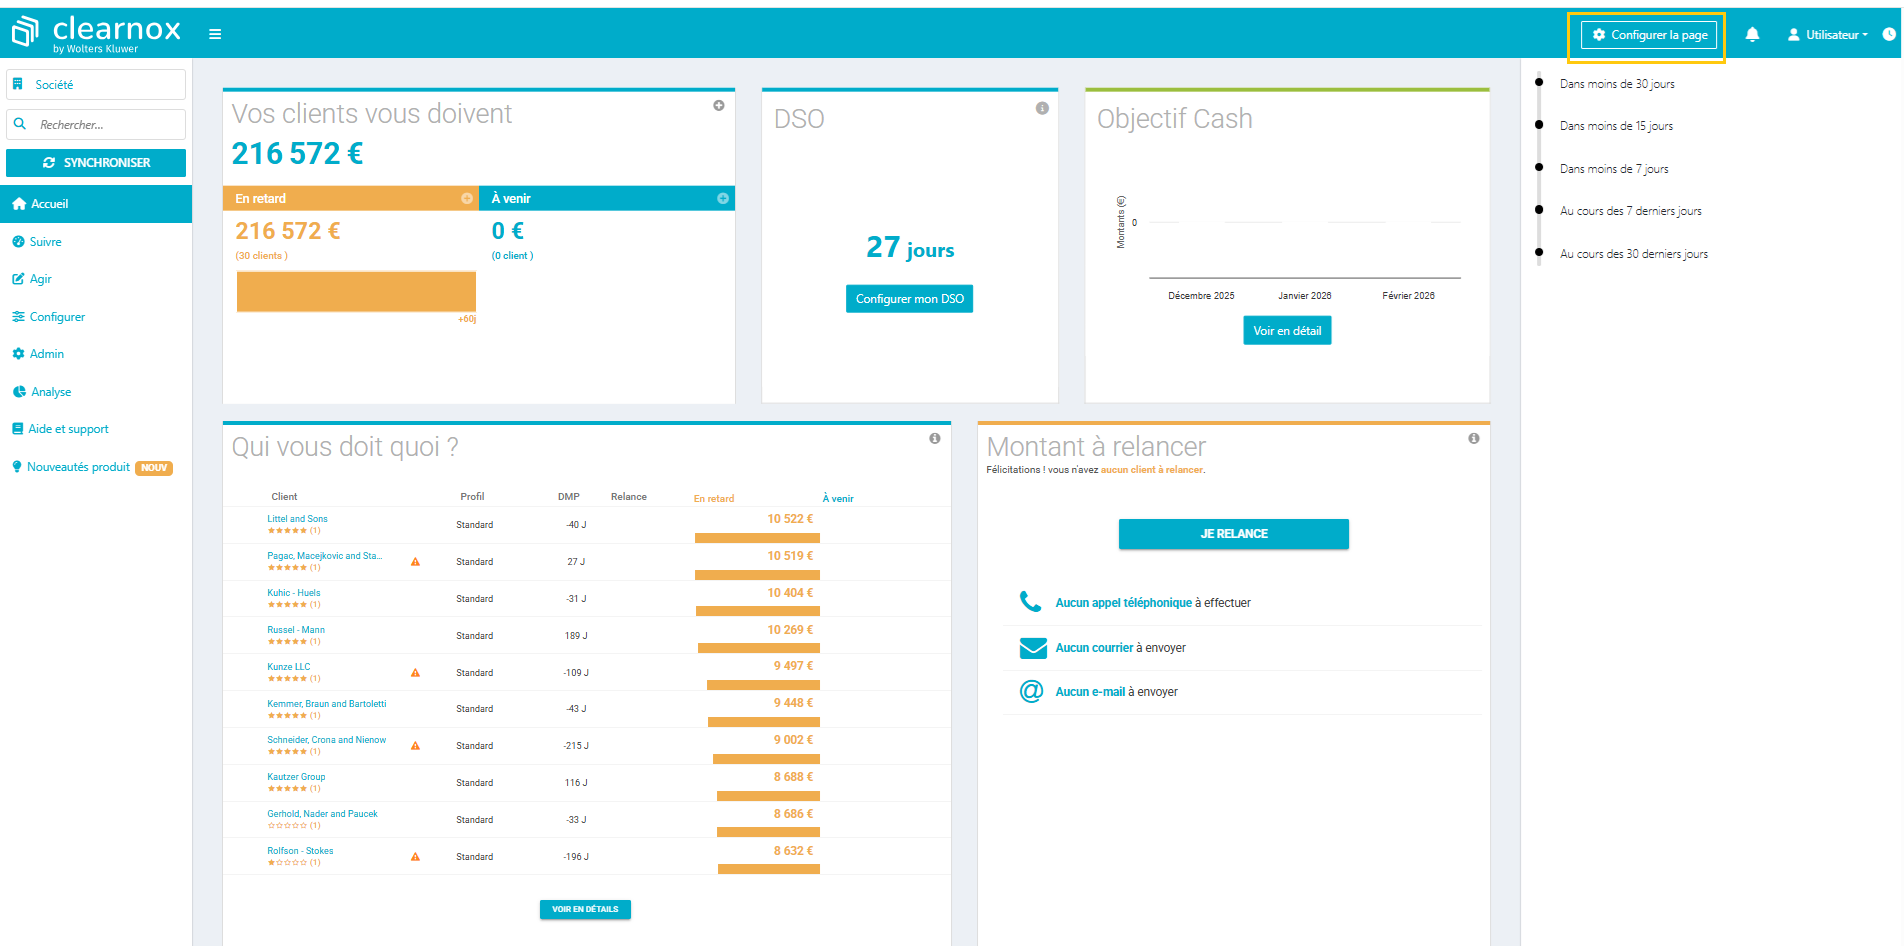
Task: Click the 10 522 € overdue amount
Action: (x=790, y=519)
